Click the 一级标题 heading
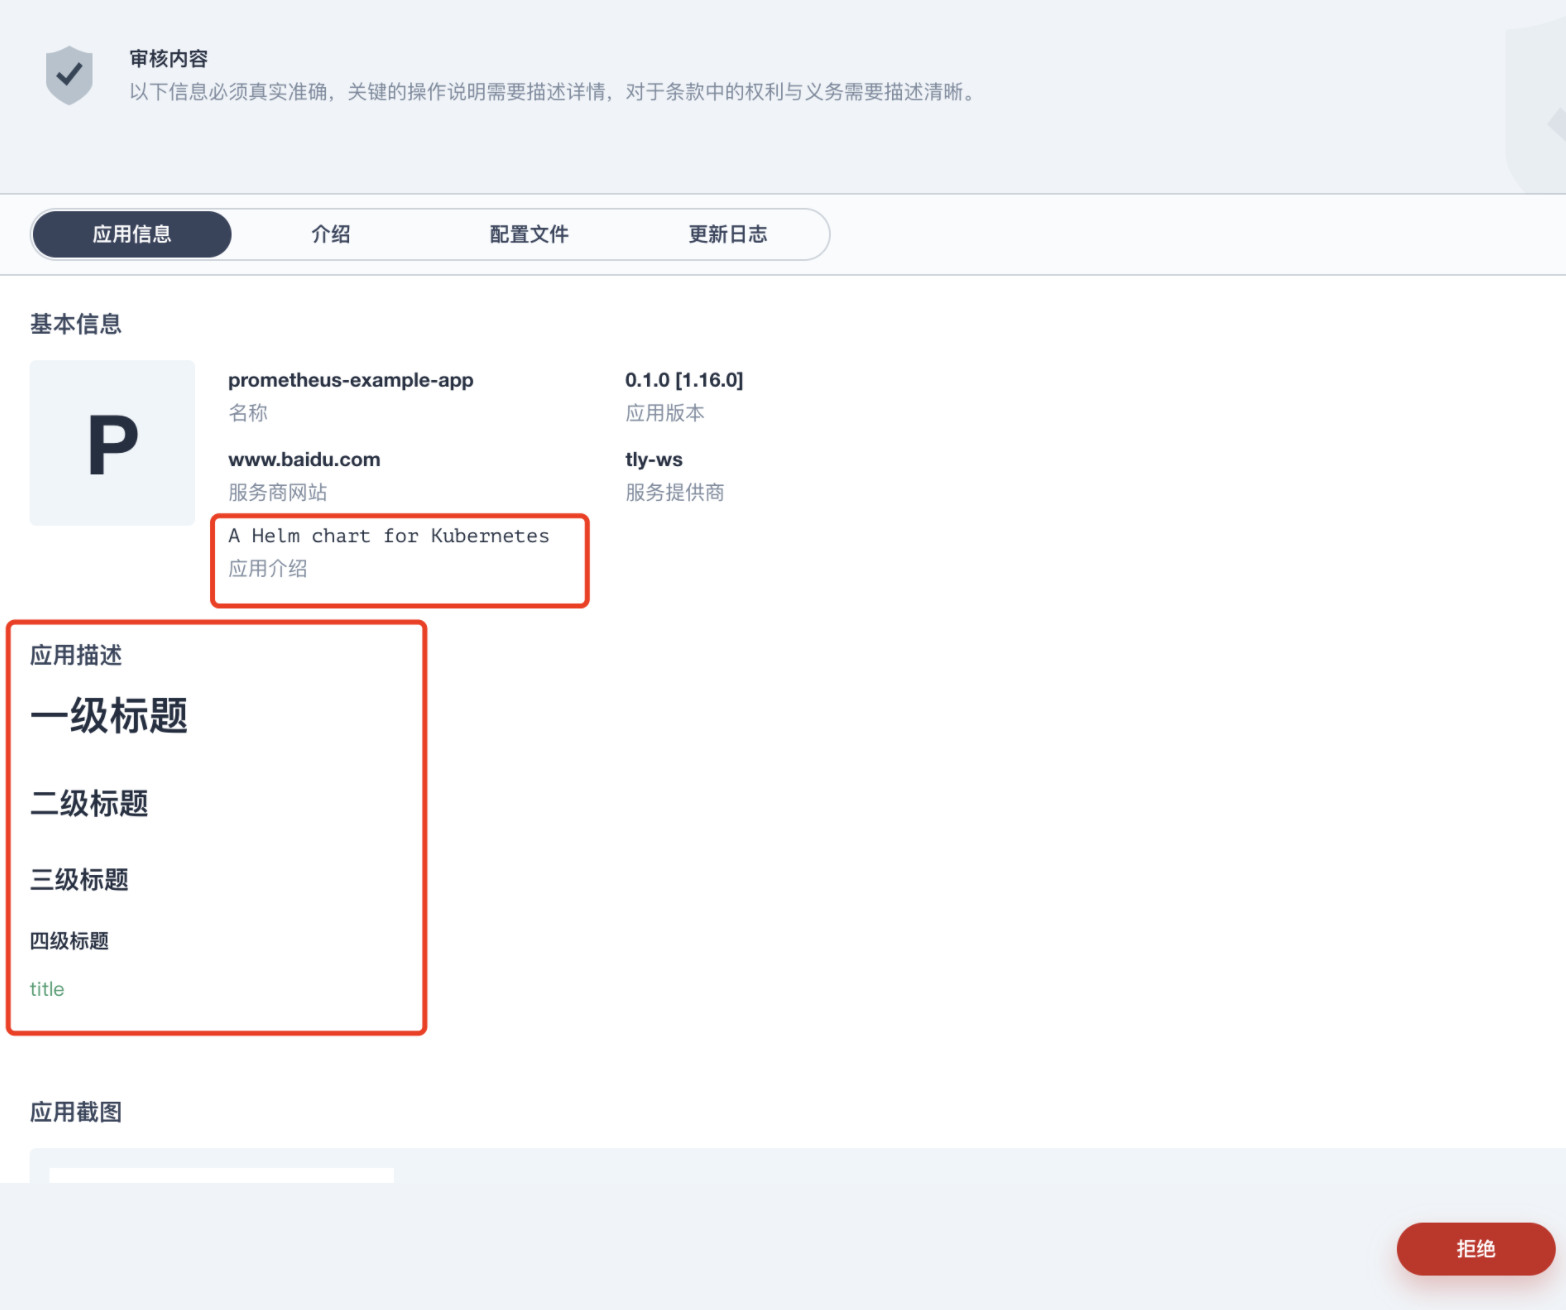This screenshot has width=1566, height=1310. [x=109, y=714]
